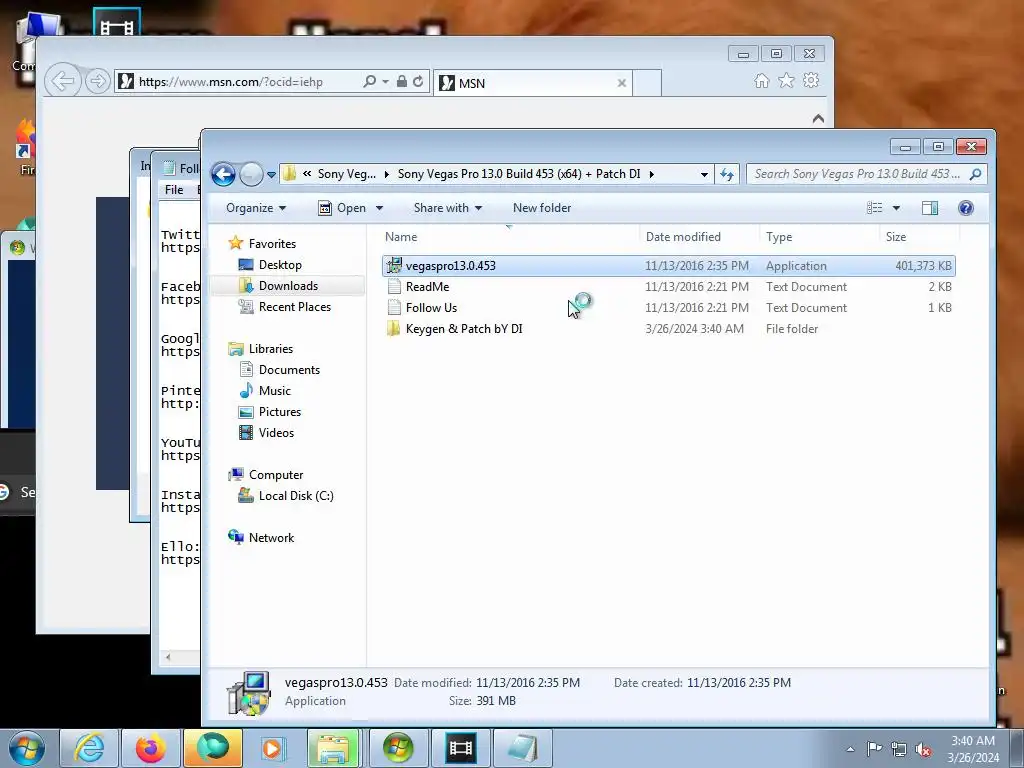Sort by Date modified column
Screen dimensions: 1024x768
699,237
